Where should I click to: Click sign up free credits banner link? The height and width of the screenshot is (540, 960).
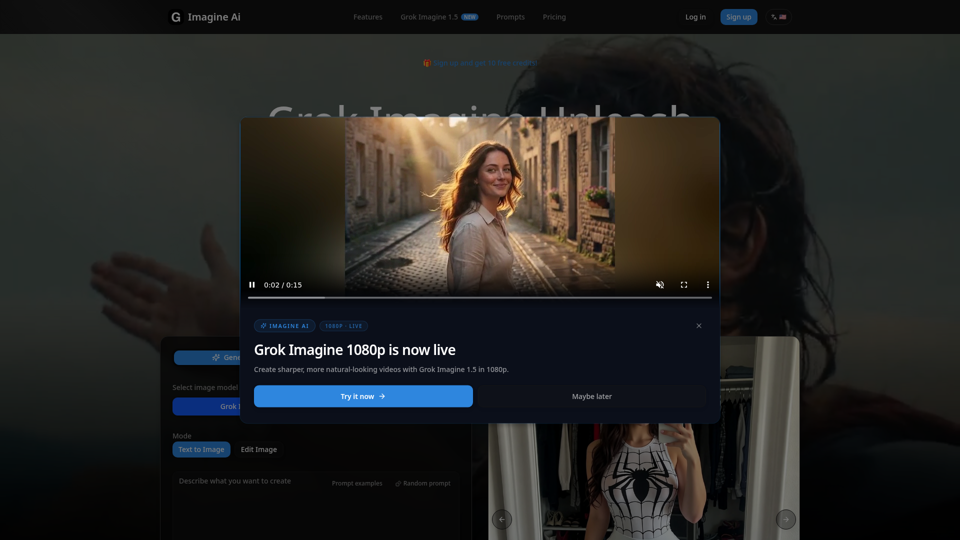(480, 63)
